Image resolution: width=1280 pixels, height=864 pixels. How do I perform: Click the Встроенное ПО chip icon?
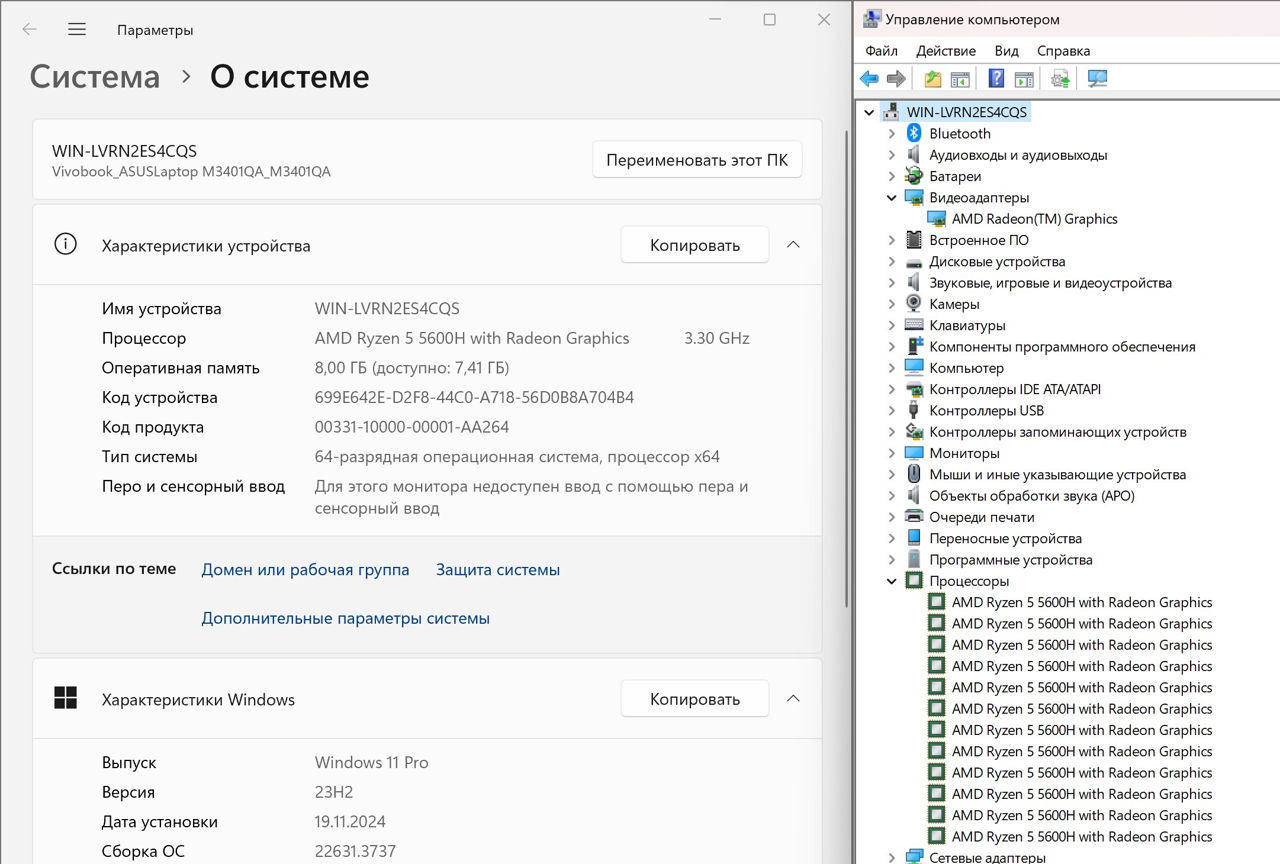coord(913,240)
